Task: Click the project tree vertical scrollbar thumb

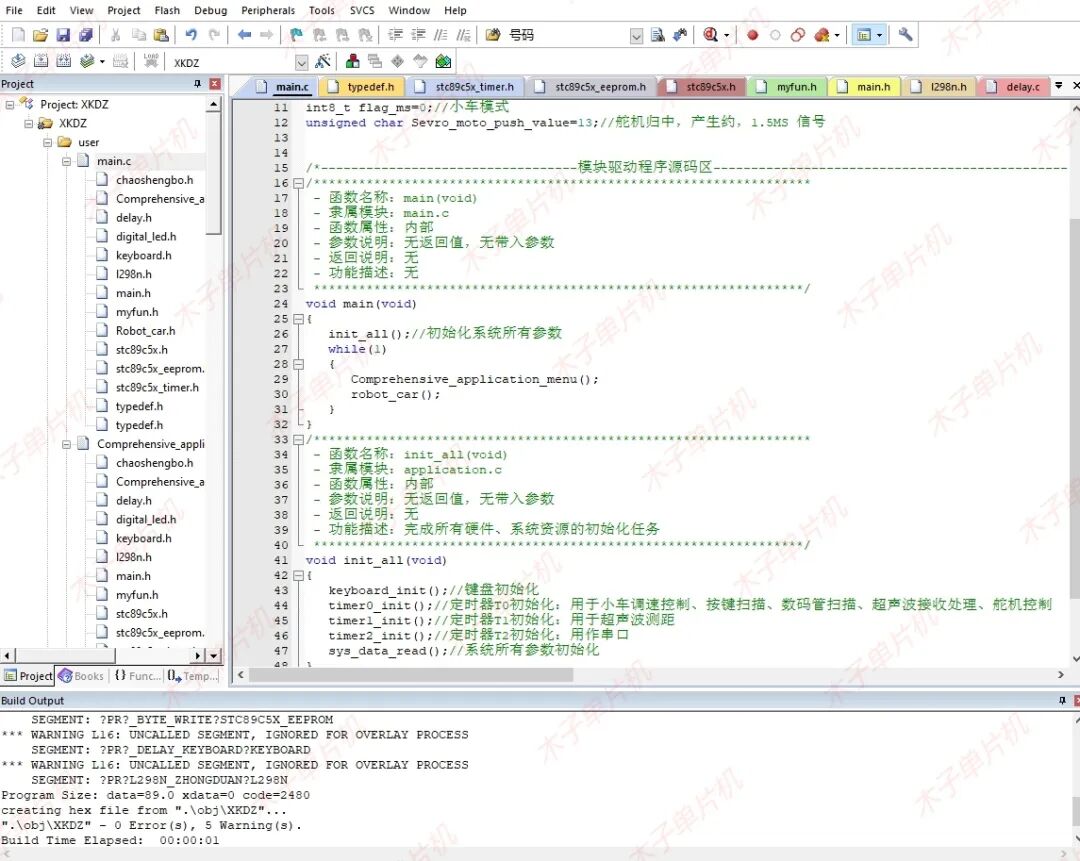Action: 214,174
